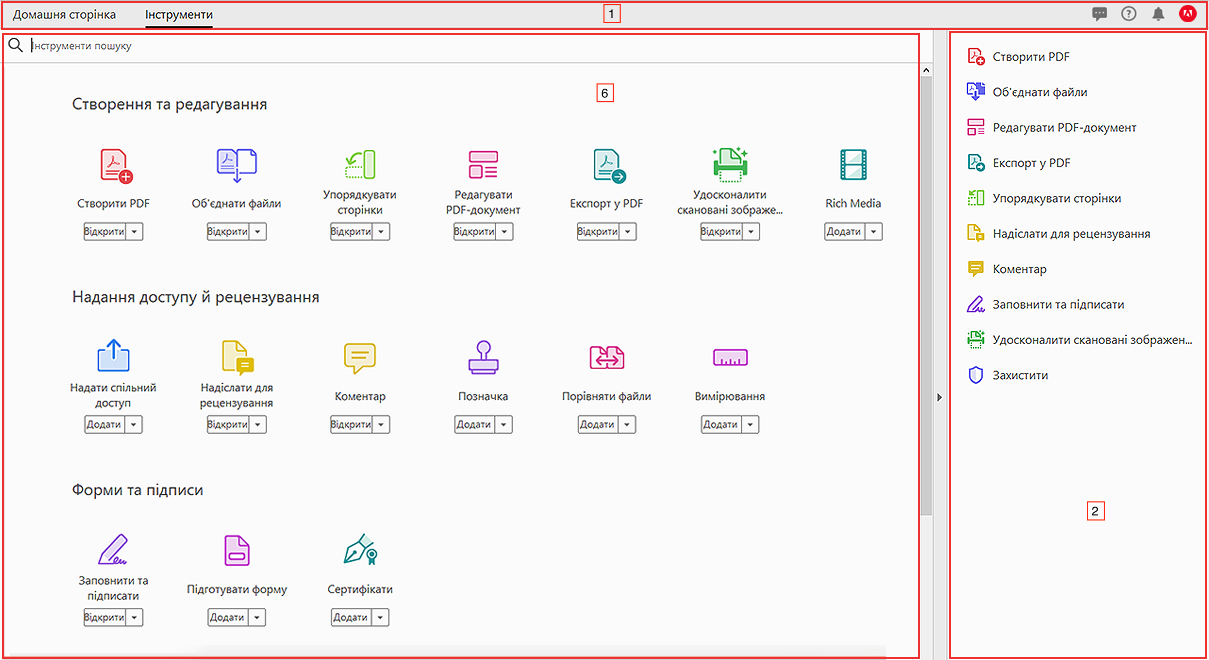Click the Позначка stamp icon
The image size is (1209, 660).
[x=483, y=358]
